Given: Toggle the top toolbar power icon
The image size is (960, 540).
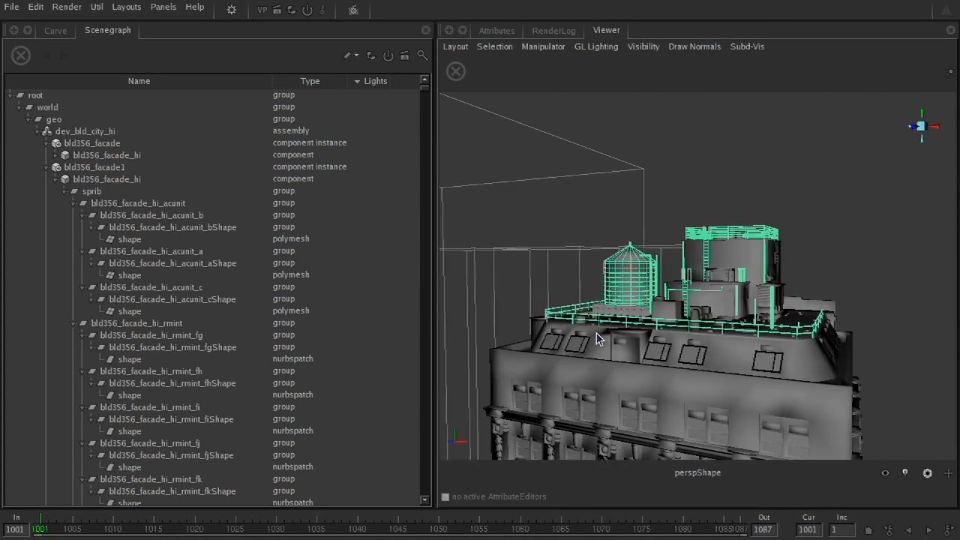Looking at the screenshot, I should [306, 9].
